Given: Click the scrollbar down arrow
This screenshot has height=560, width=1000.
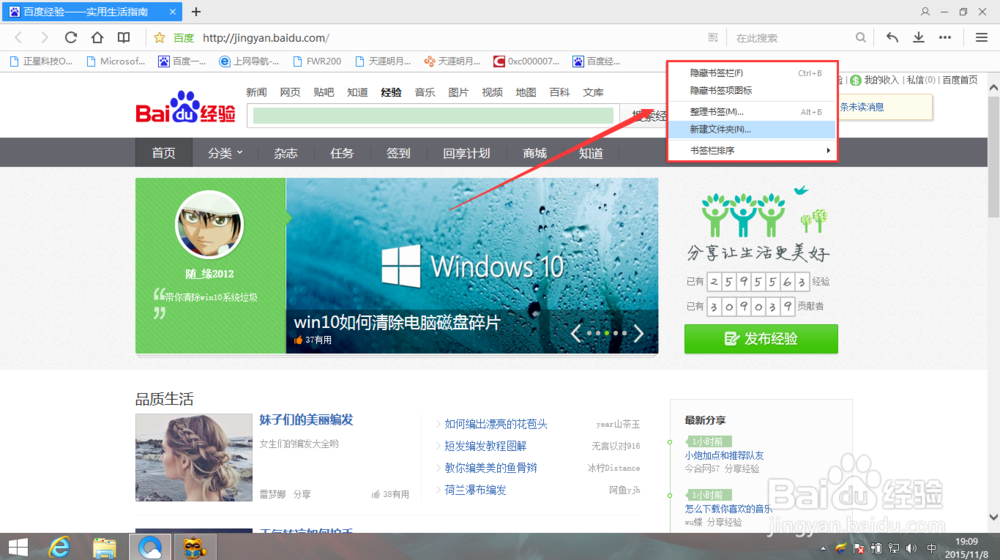Looking at the screenshot, I should (994, 517).
